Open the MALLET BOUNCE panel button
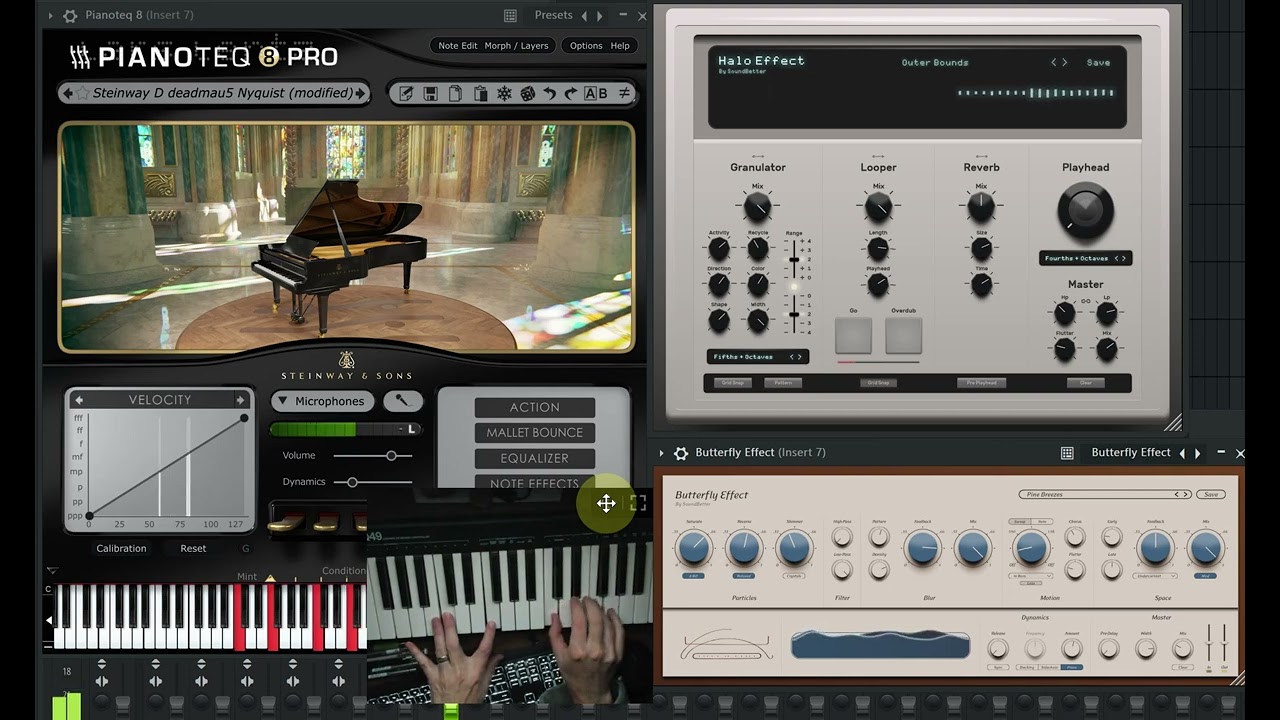This screenshot has width=1280, height=720. tap(535, 433)
